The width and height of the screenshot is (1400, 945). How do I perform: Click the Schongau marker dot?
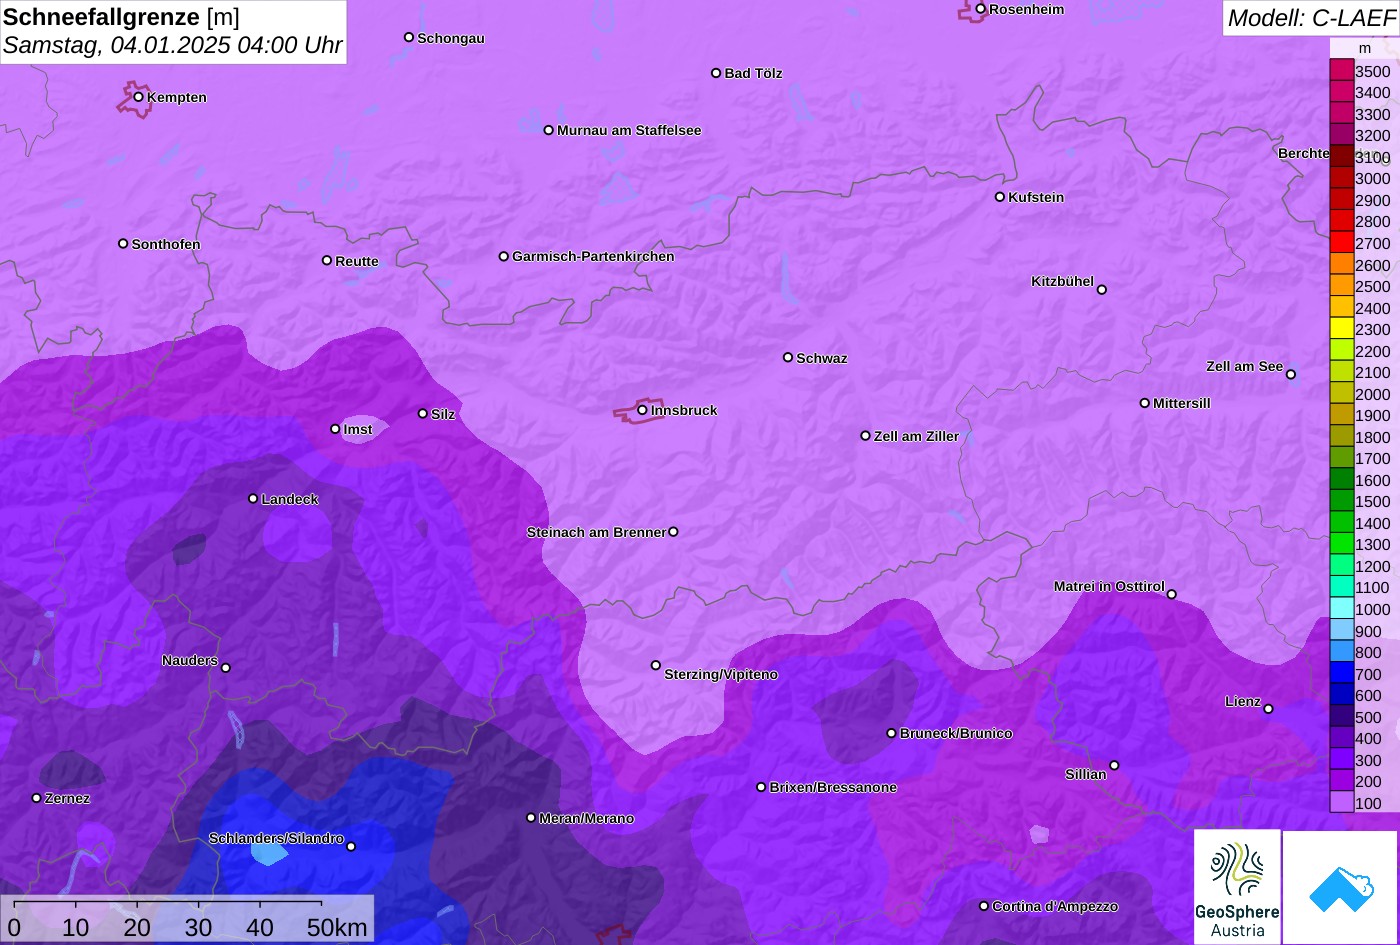pyautogui.click(x=409, y=37)
